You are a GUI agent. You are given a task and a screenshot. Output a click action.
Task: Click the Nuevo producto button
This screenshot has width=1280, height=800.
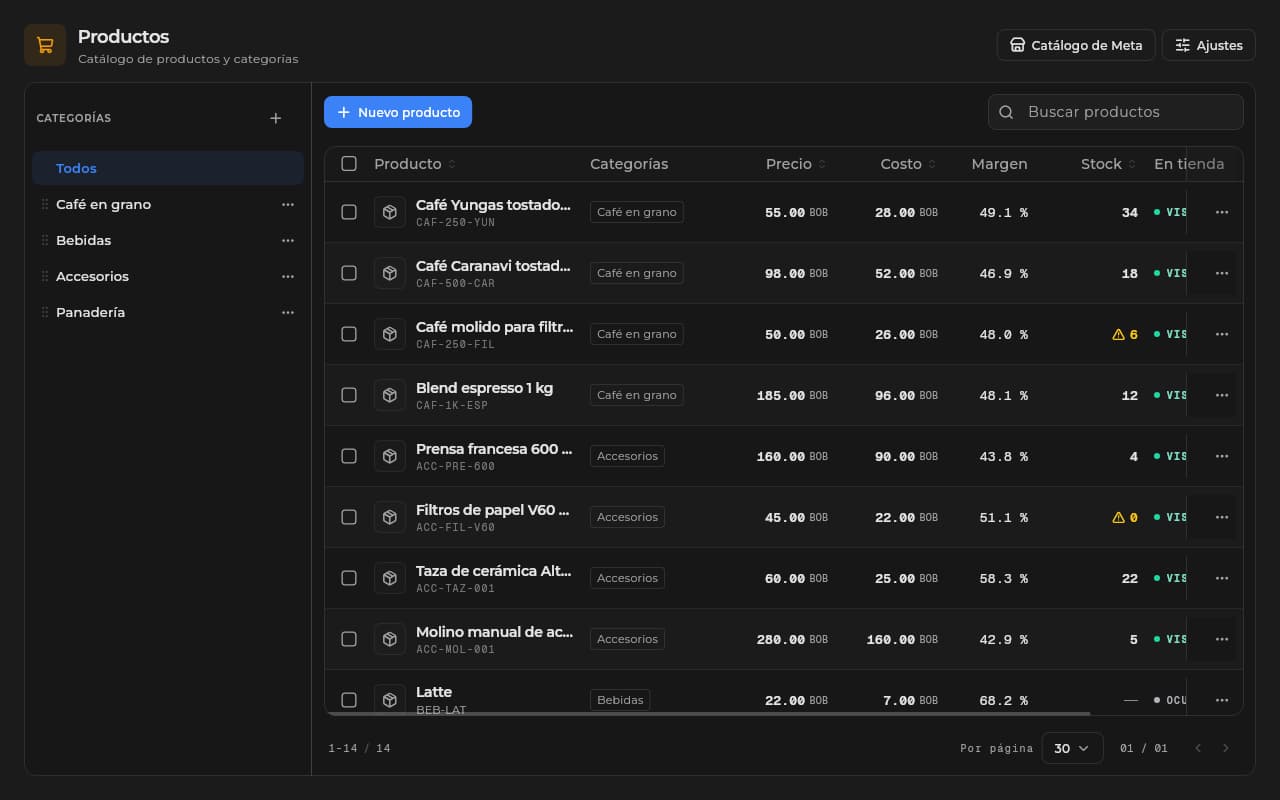pos(398,112)
